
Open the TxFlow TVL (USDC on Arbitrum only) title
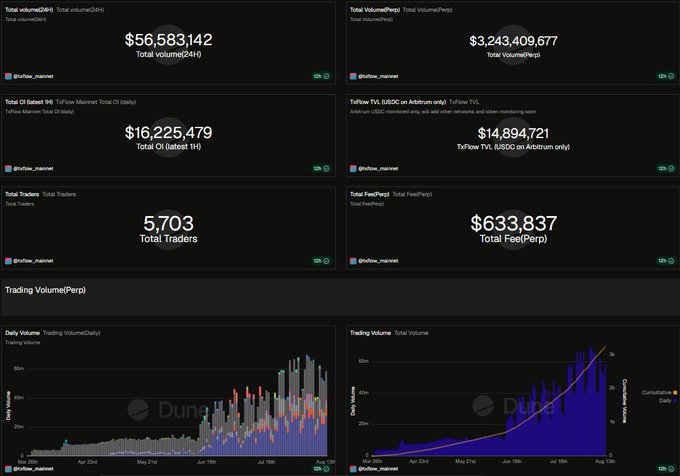coord(398,102)
